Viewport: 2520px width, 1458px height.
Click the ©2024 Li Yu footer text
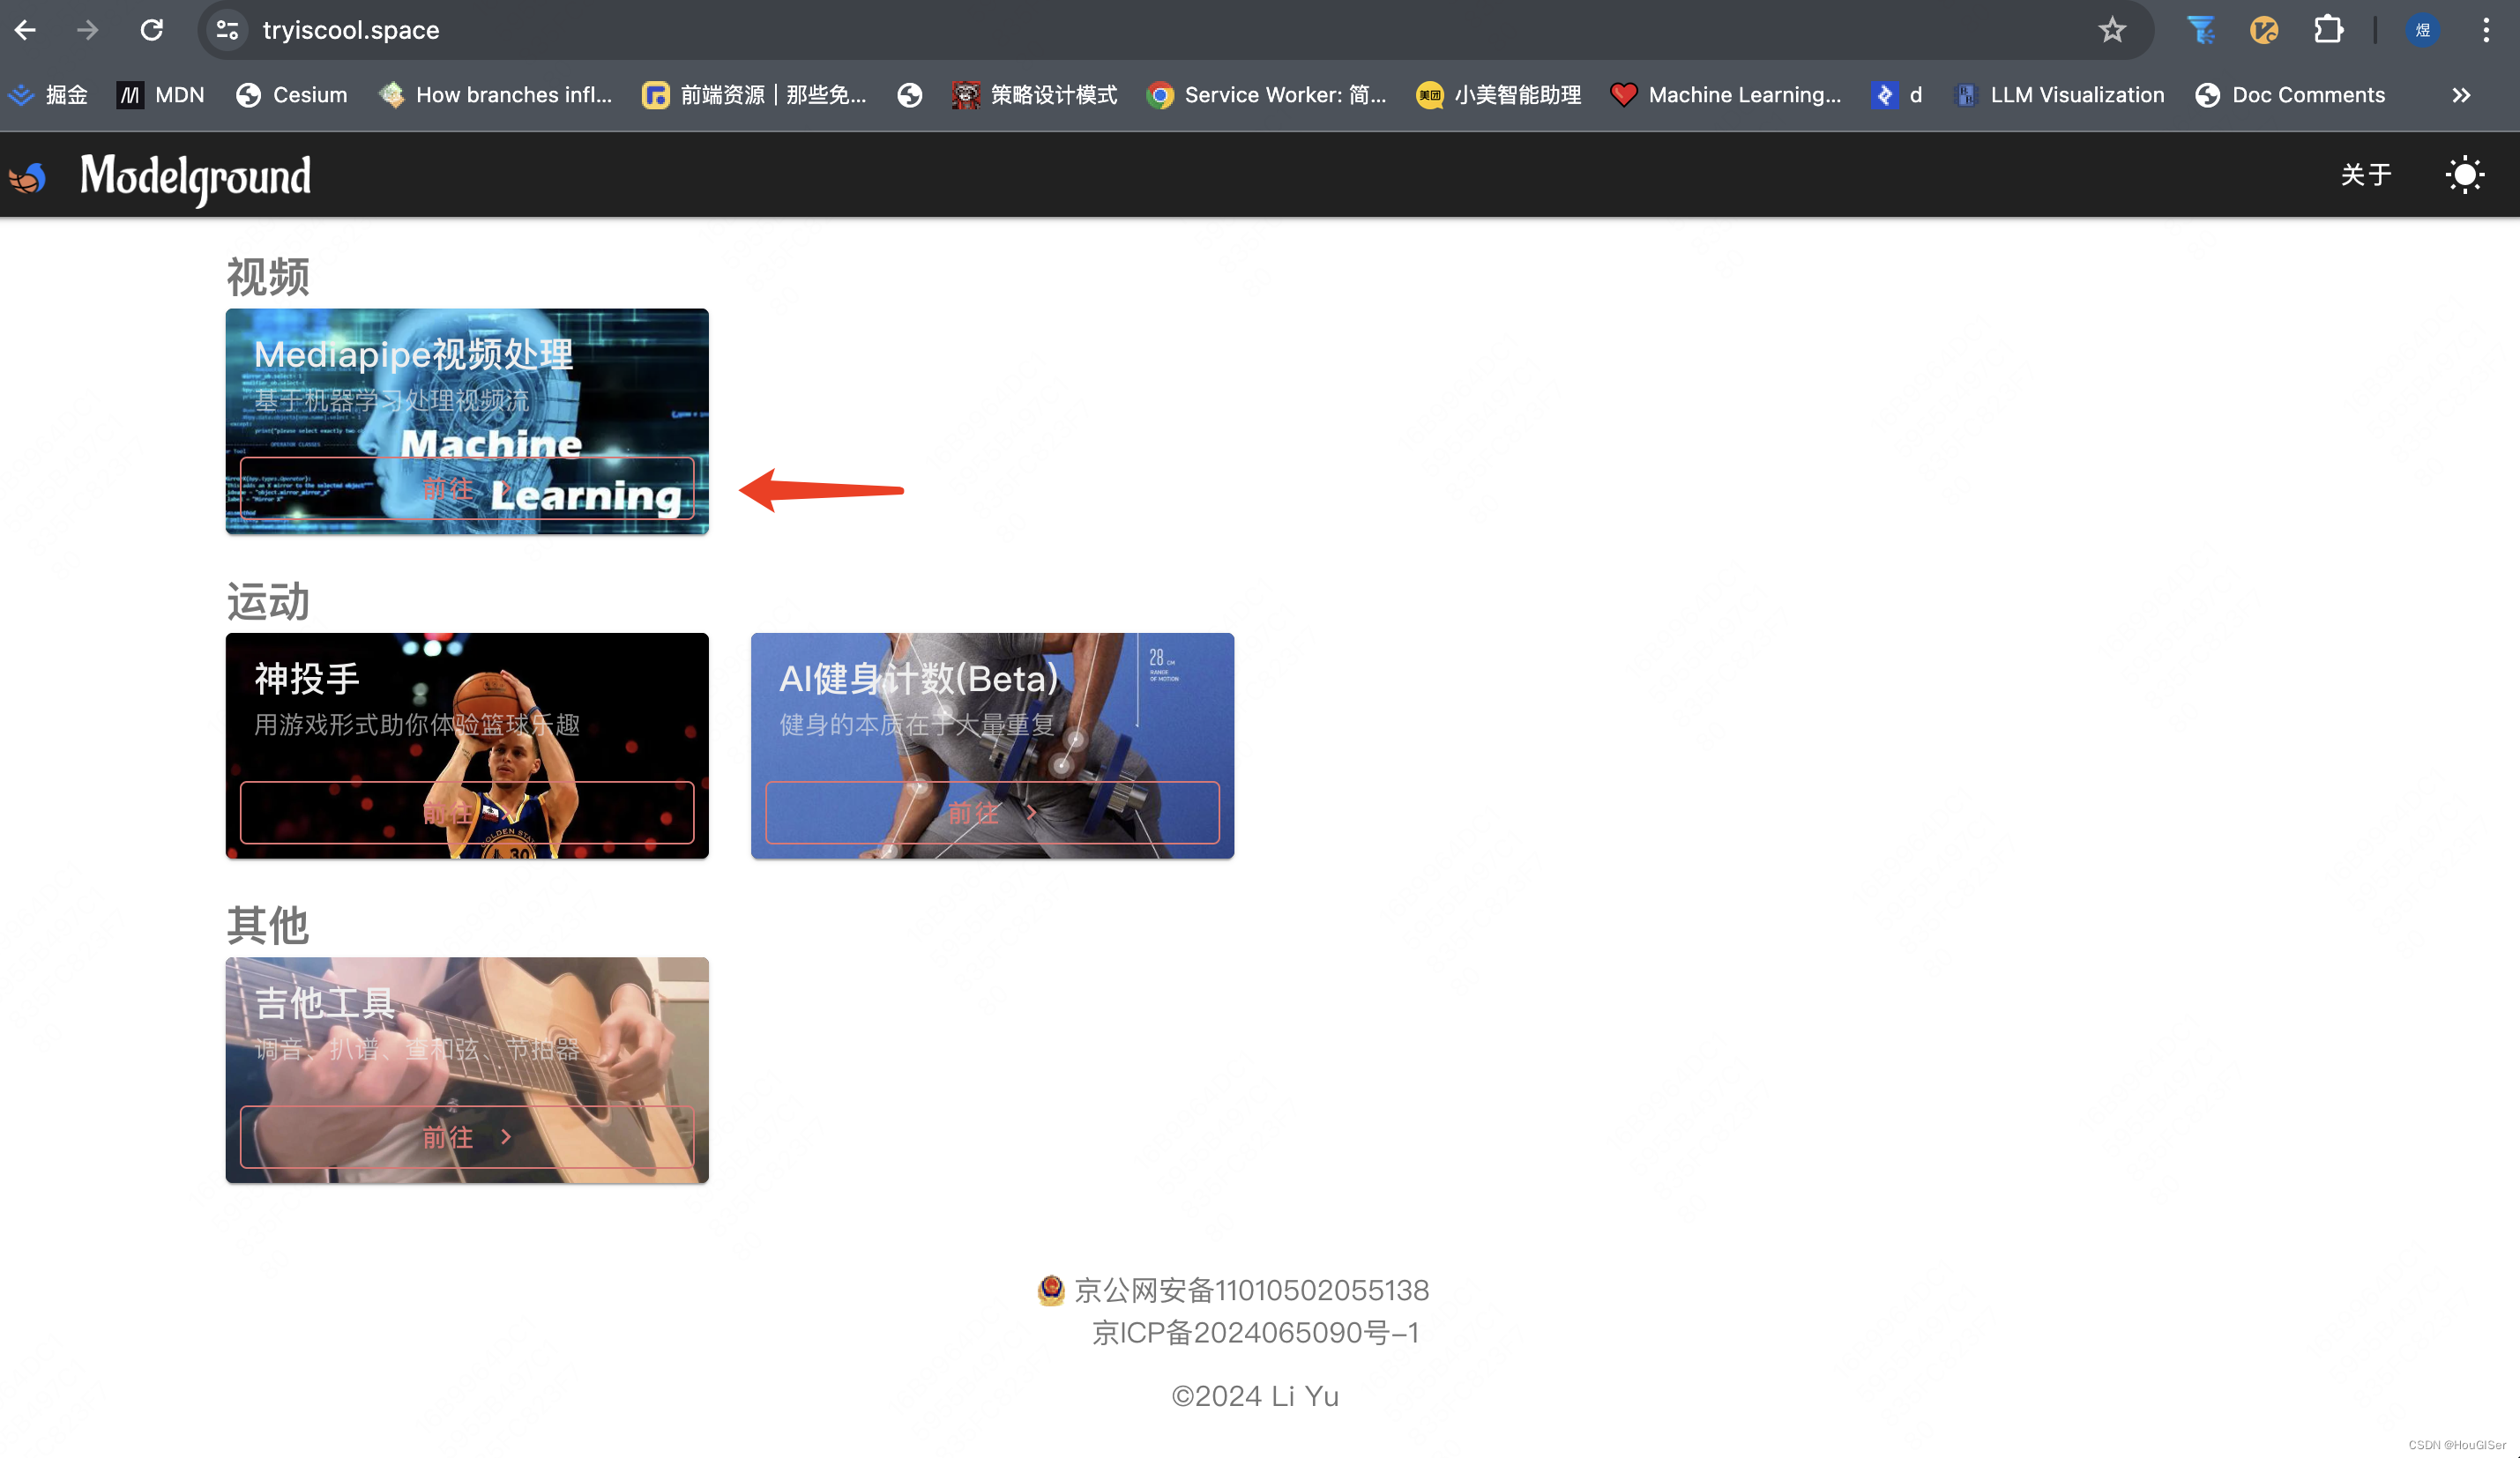[x=1256, y=1396]
